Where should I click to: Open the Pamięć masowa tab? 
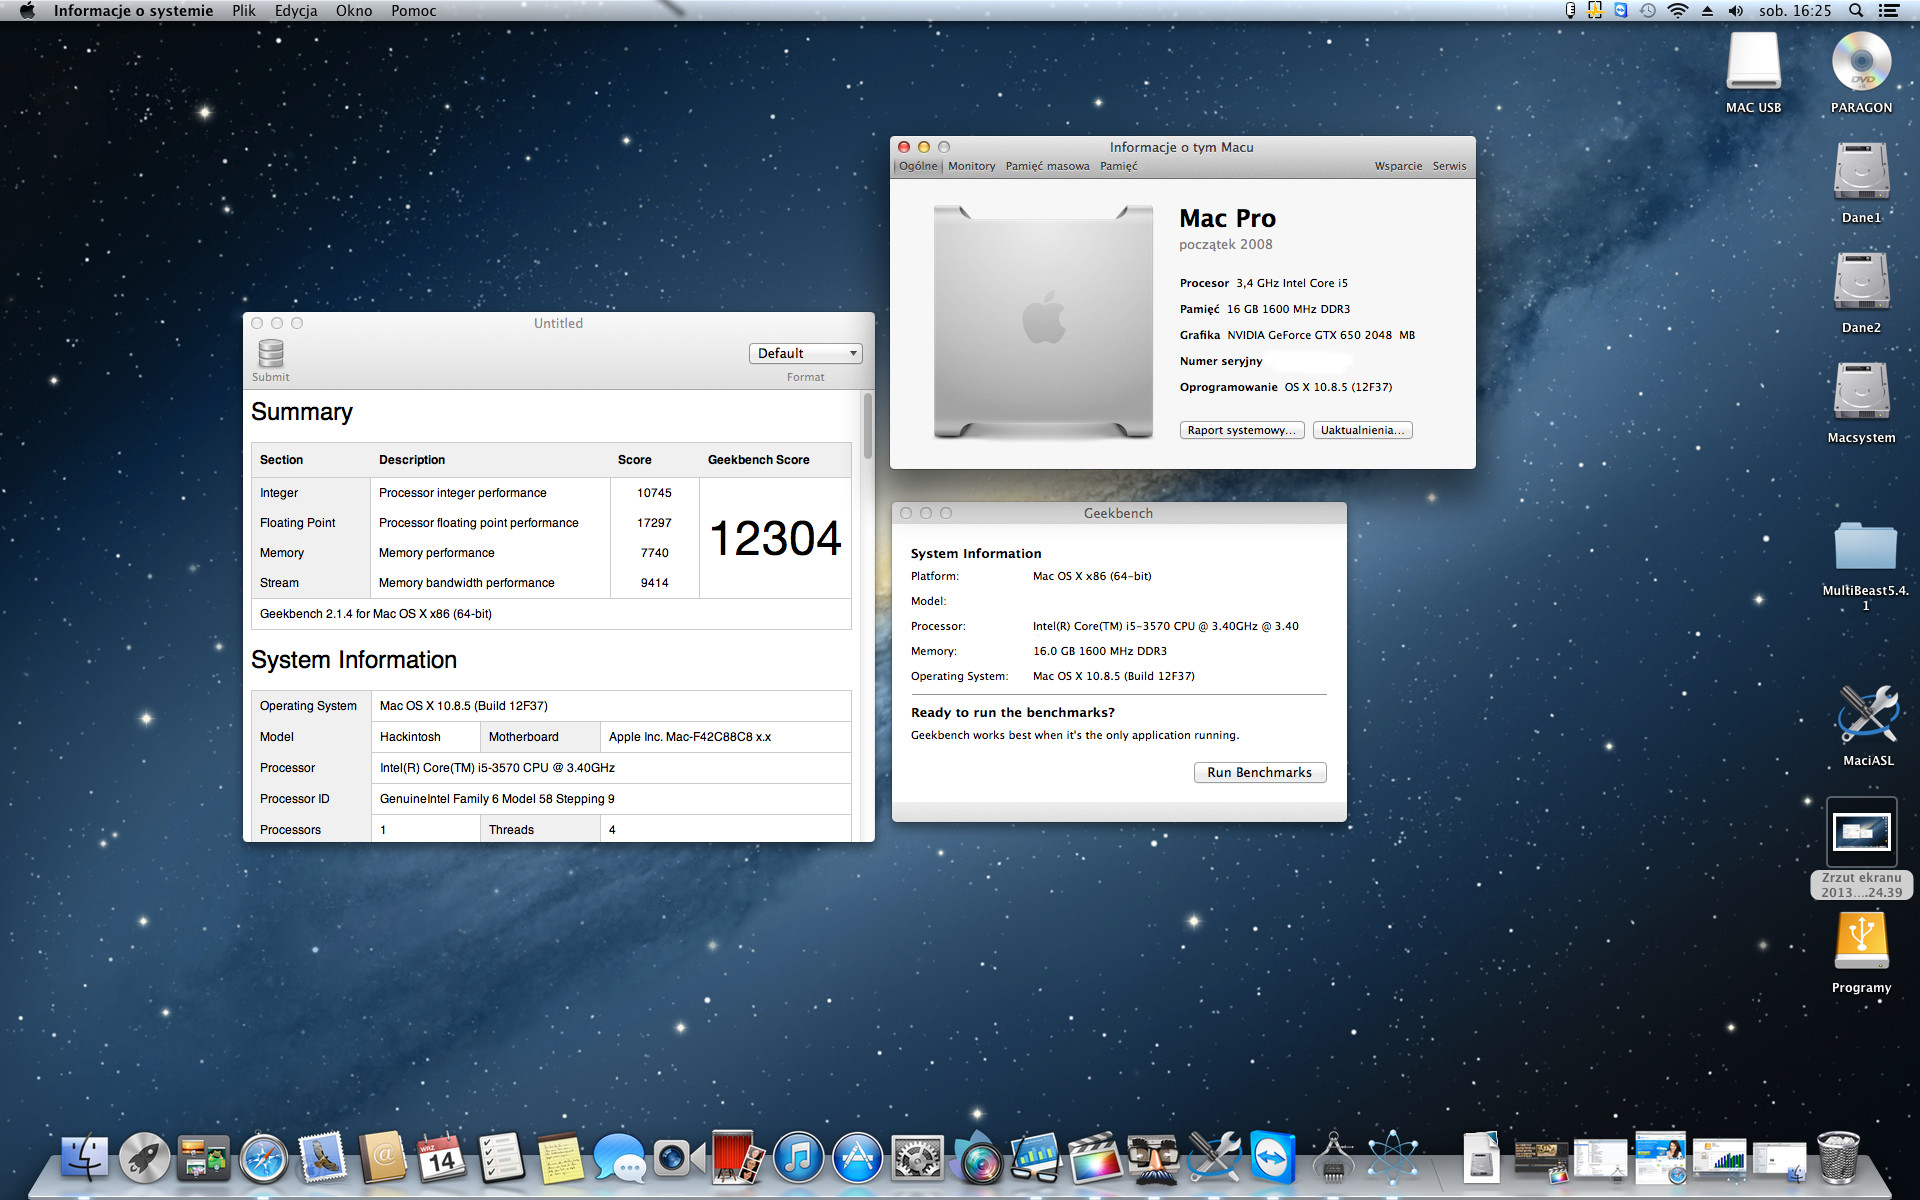[1047, 166]
